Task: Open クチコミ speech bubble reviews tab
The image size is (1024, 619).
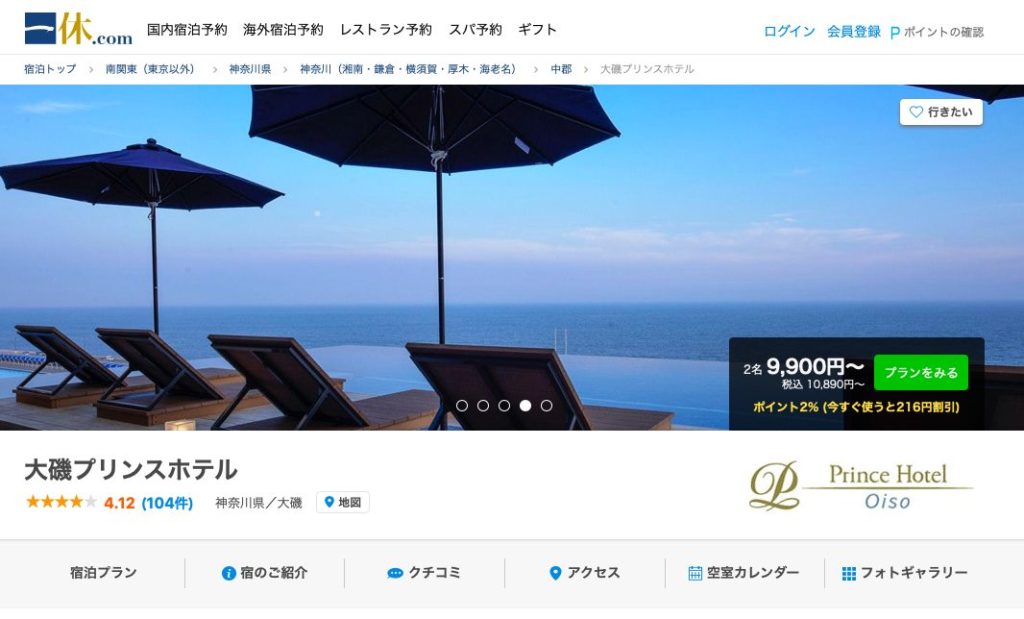Action: click(x=395, y=573)
